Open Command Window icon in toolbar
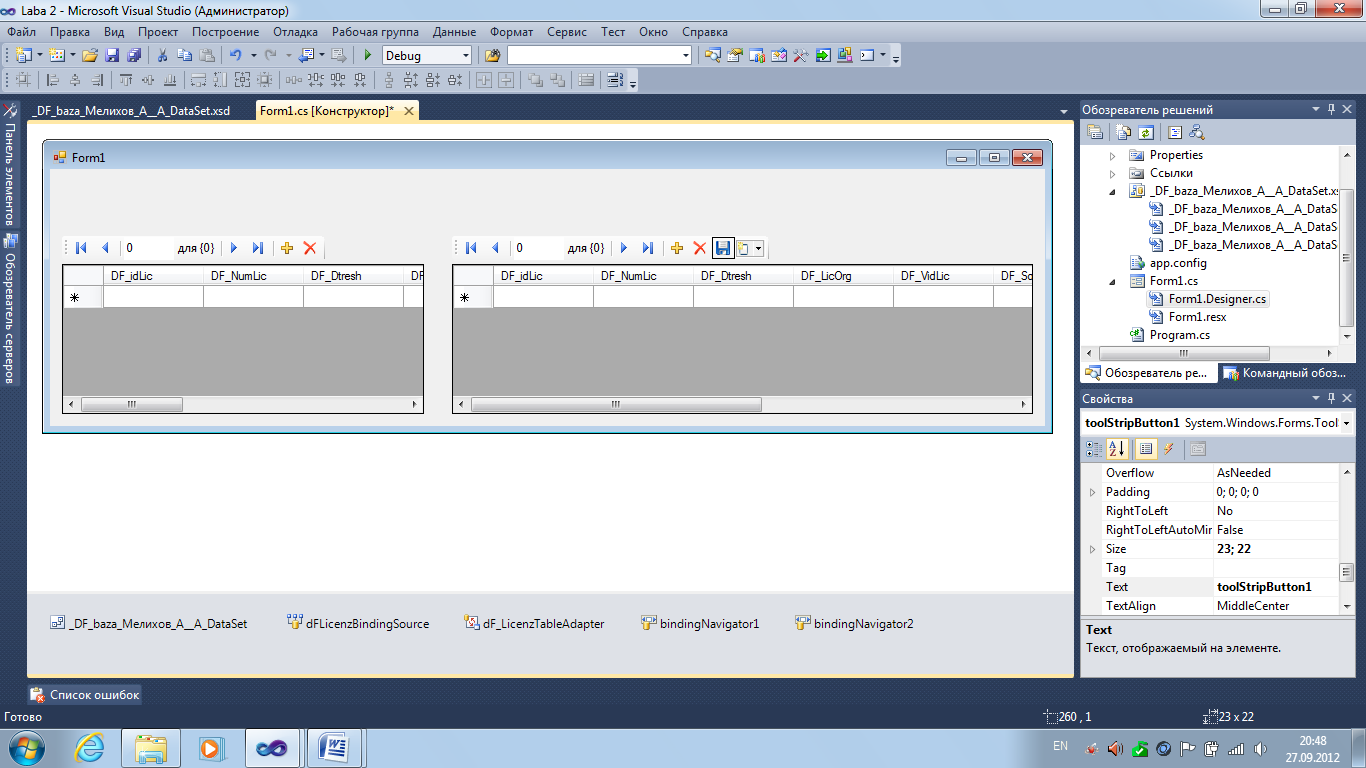This screenshot has height=768, width=1366. (867, 56)
